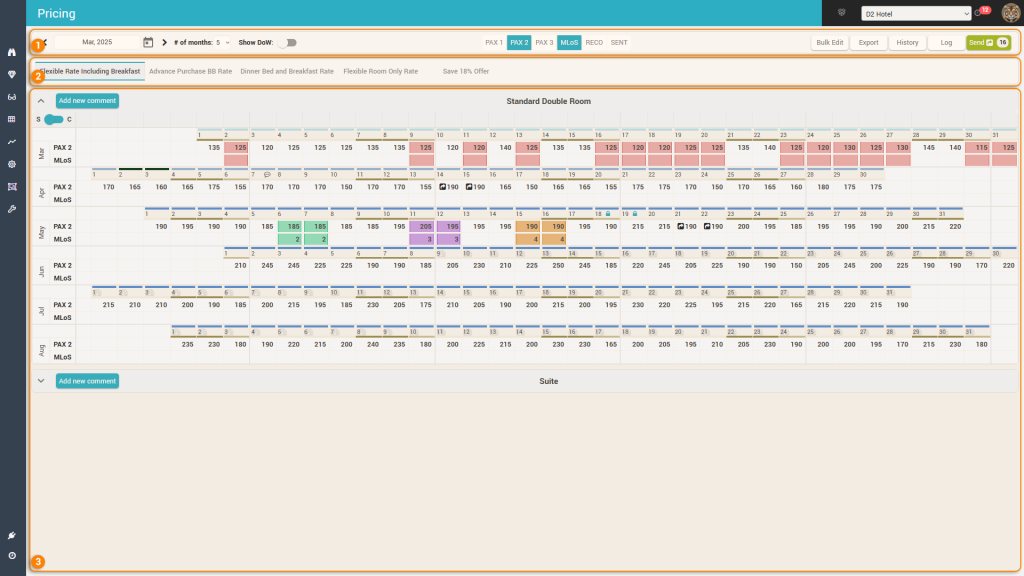Open the trend line chart icon in sidebar
This screenshot has width=1024, height=576.
click(x=12, y=142)
